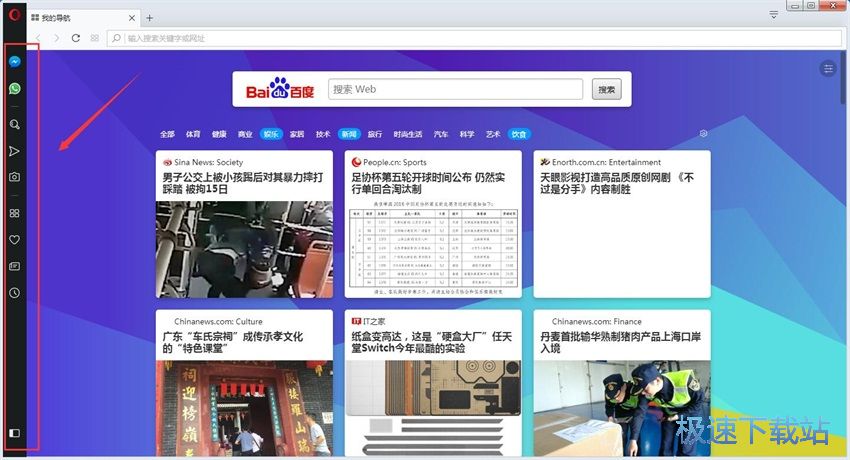Open personal news icon in sidebar
850x460 pixels.
click(15, 266)
